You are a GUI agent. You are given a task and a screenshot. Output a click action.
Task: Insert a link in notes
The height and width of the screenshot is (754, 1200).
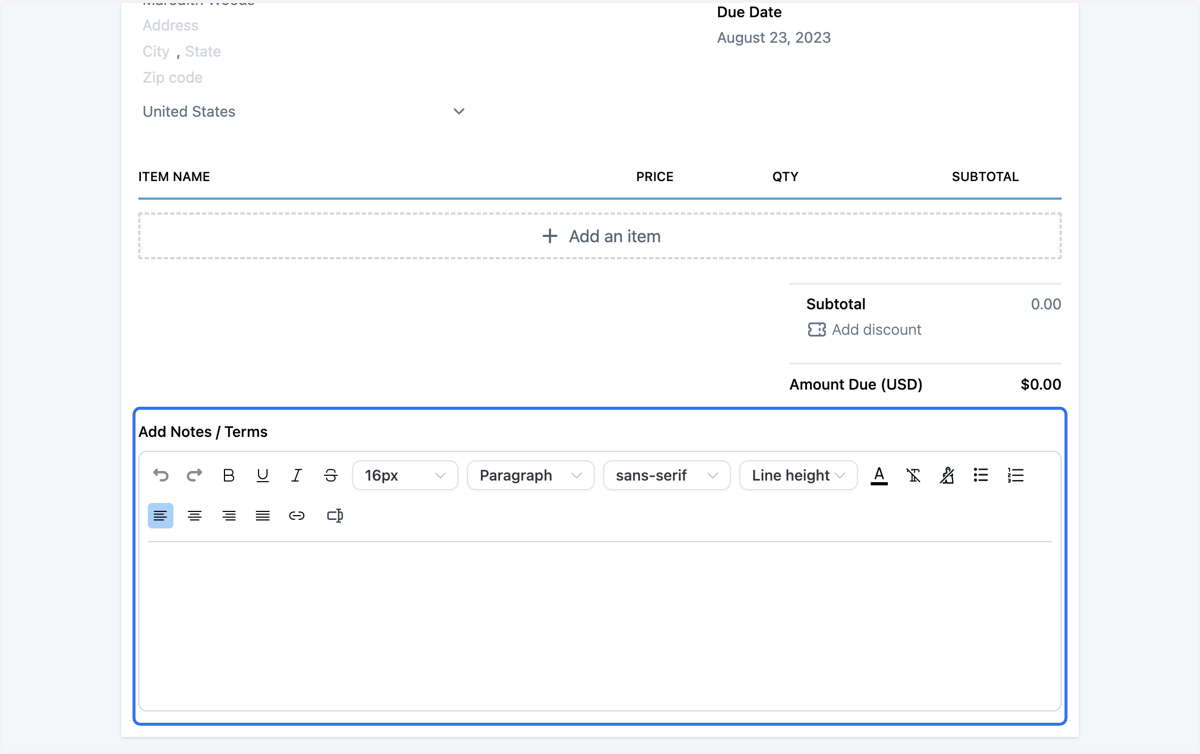coord(297,515)
